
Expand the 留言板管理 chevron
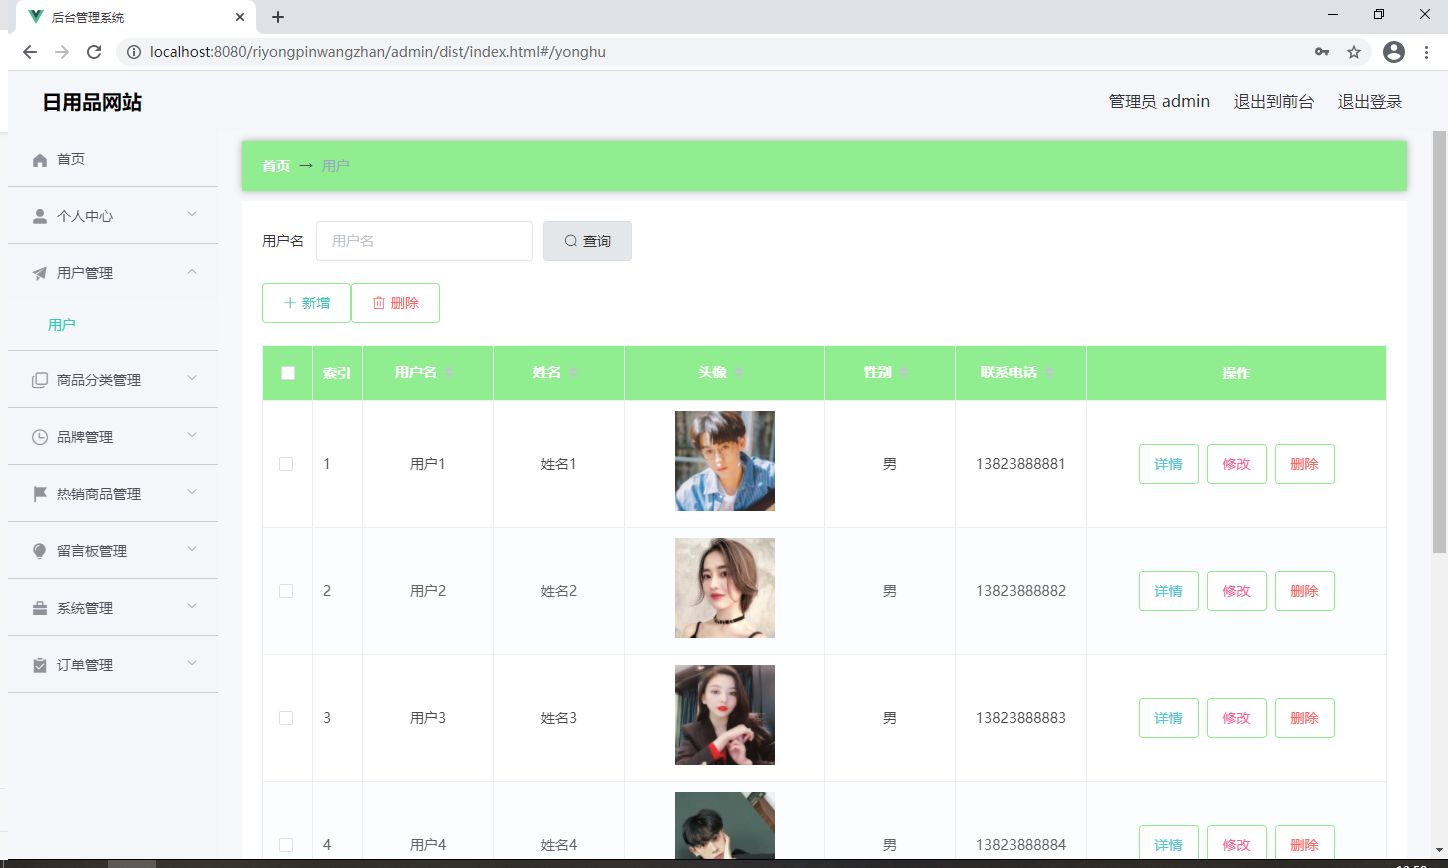192,549
